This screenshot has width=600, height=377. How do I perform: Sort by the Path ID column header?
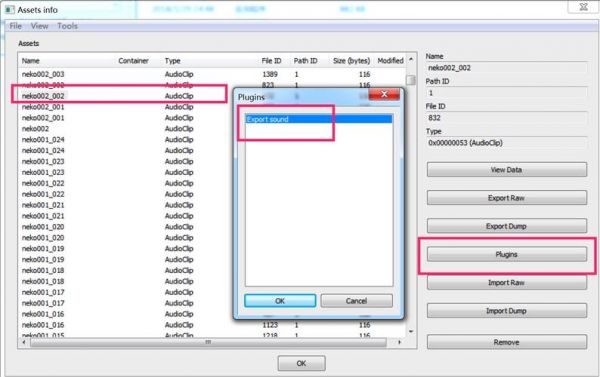tap(305, 61)
